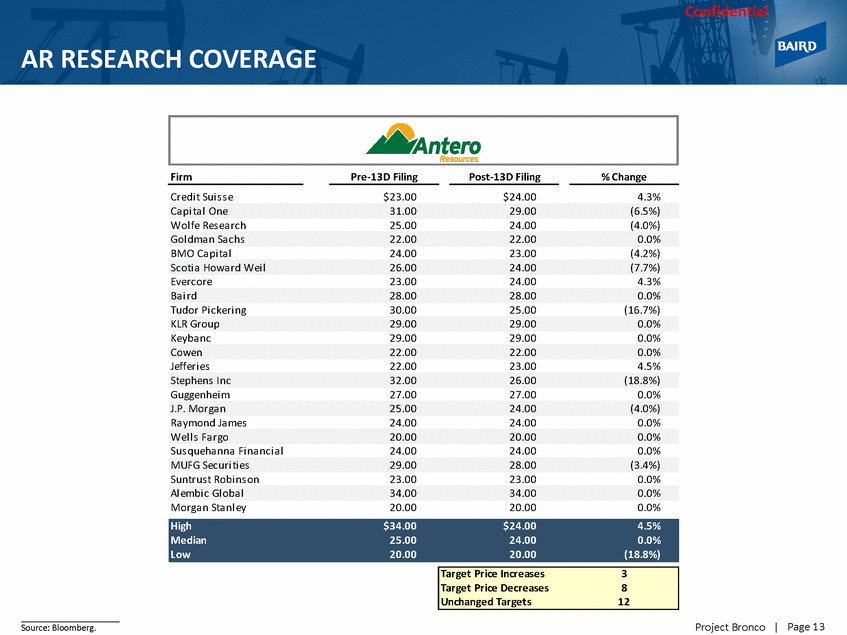Select the Suntrust Robinson firm name

pos(215,479)
